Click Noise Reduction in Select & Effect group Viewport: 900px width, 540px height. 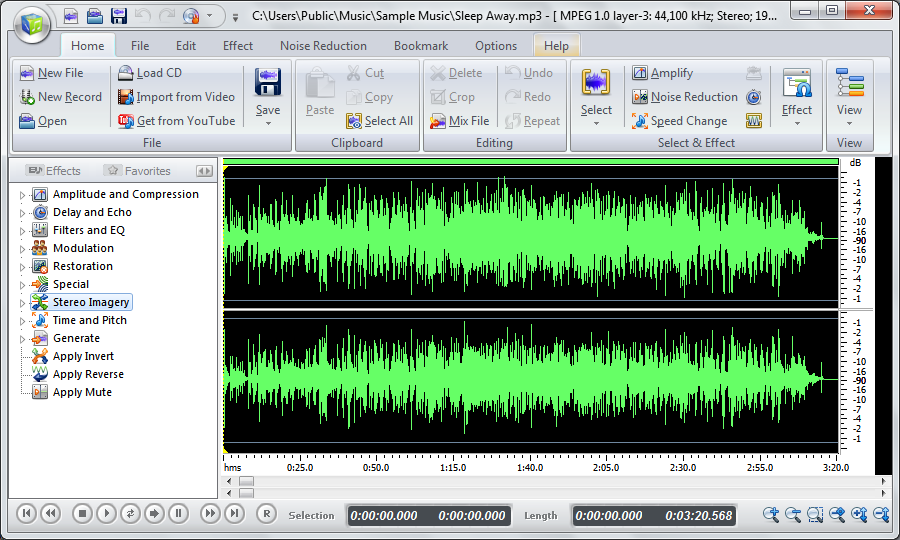click(x=685, y=97)
